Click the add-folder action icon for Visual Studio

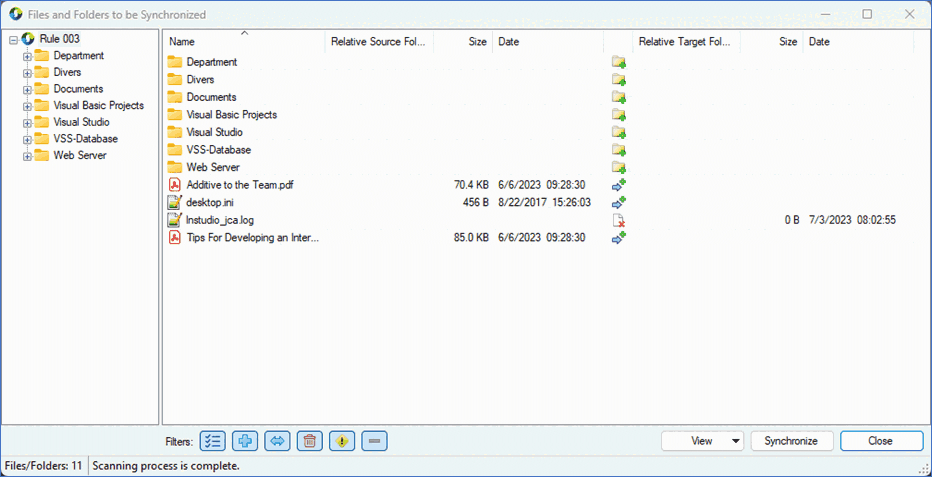[x=619, y=132]
